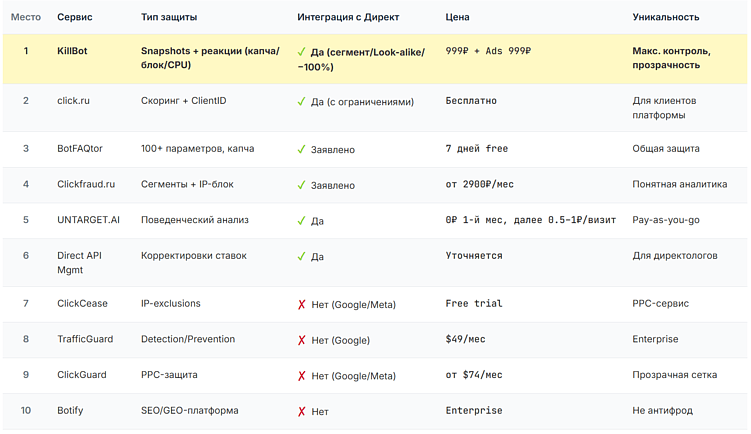751x434 pixels.
Task: Select the ClickGuard service name
Action: point(82,375)
